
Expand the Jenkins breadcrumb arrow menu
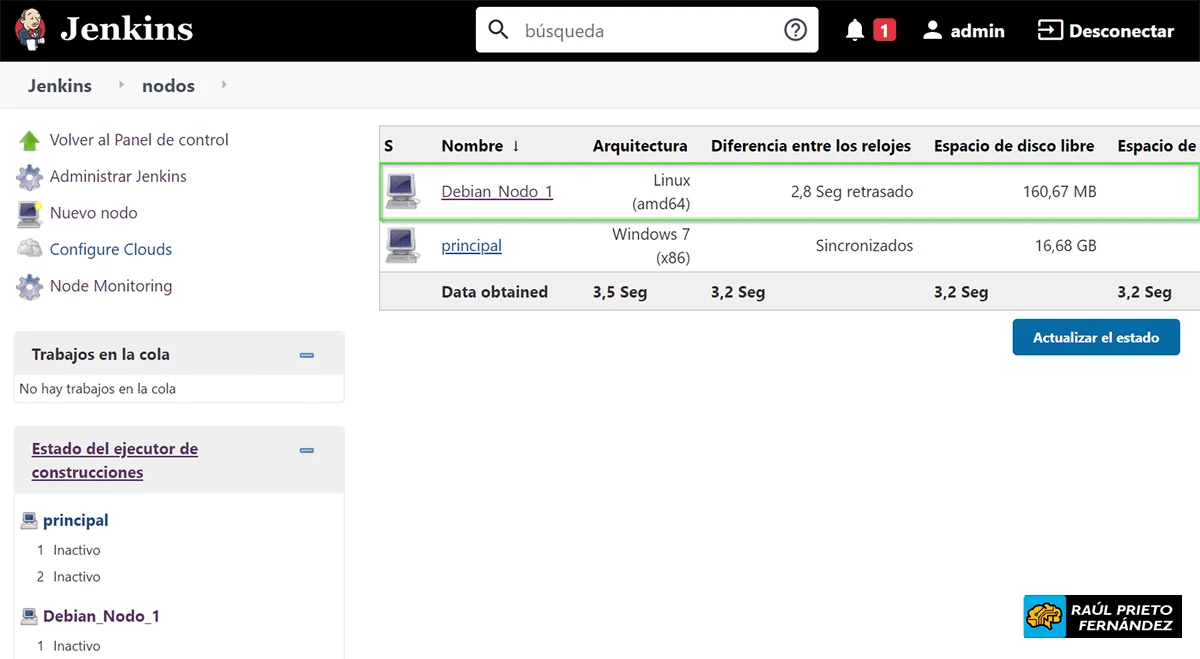(121, 85)
